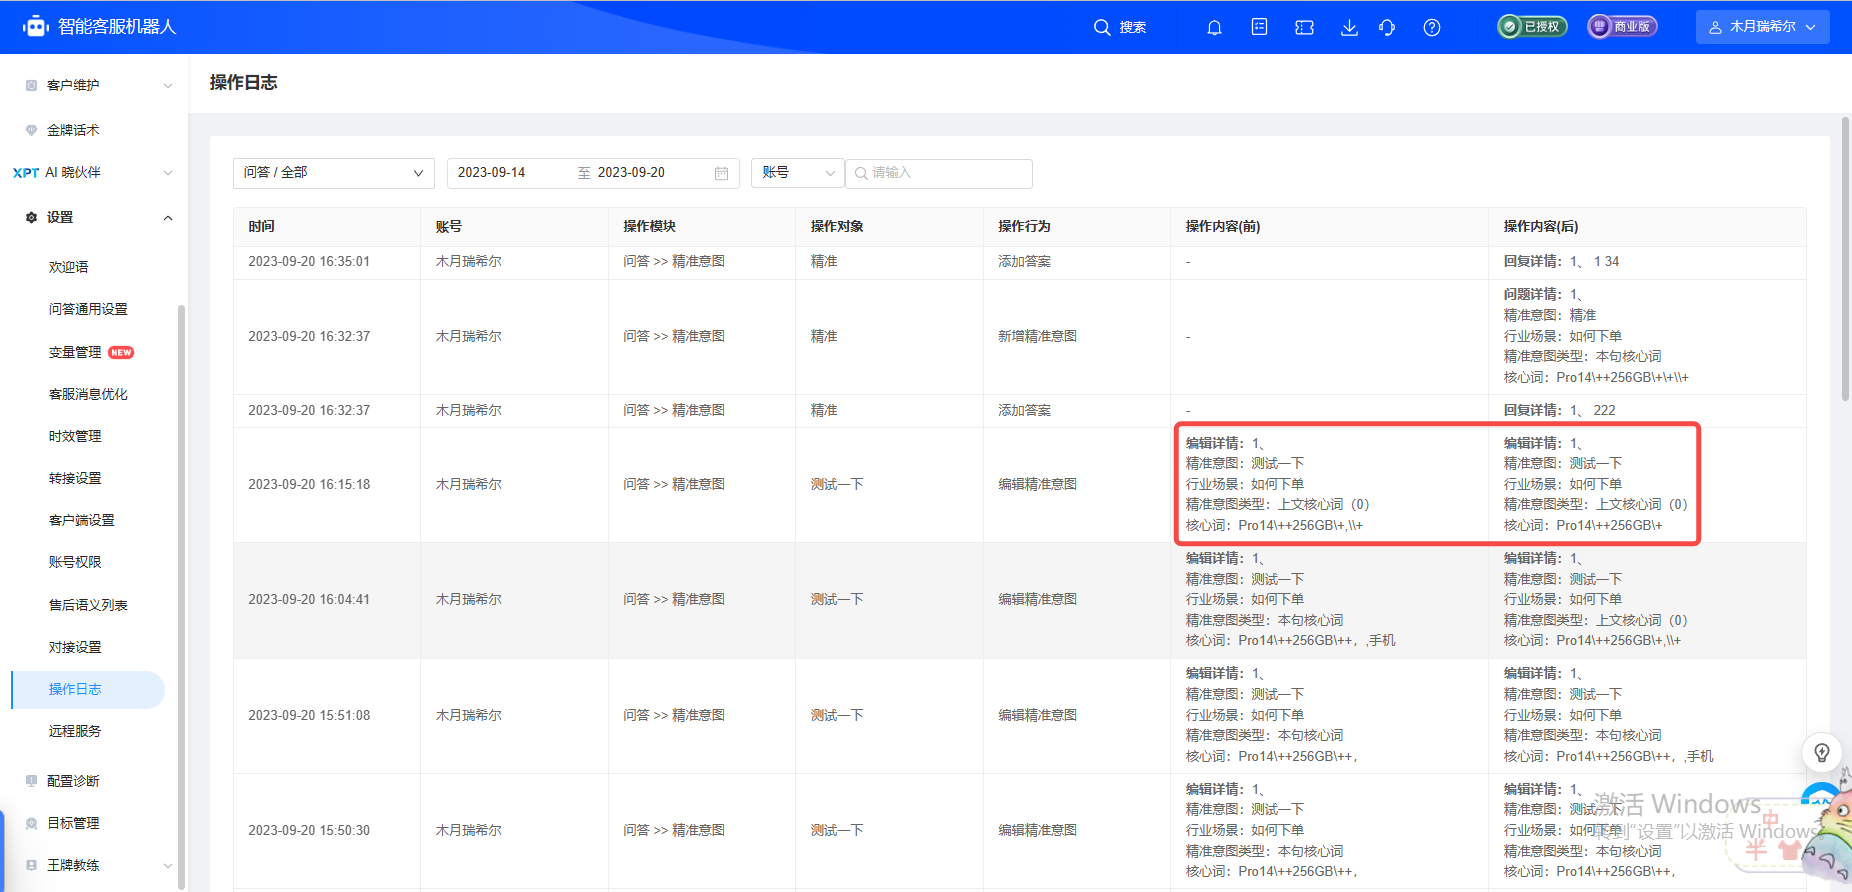The height and width of the screenshot is (892, 1852).
Task: Click the lightbulb floating tip button
Action: point(1822,752)
